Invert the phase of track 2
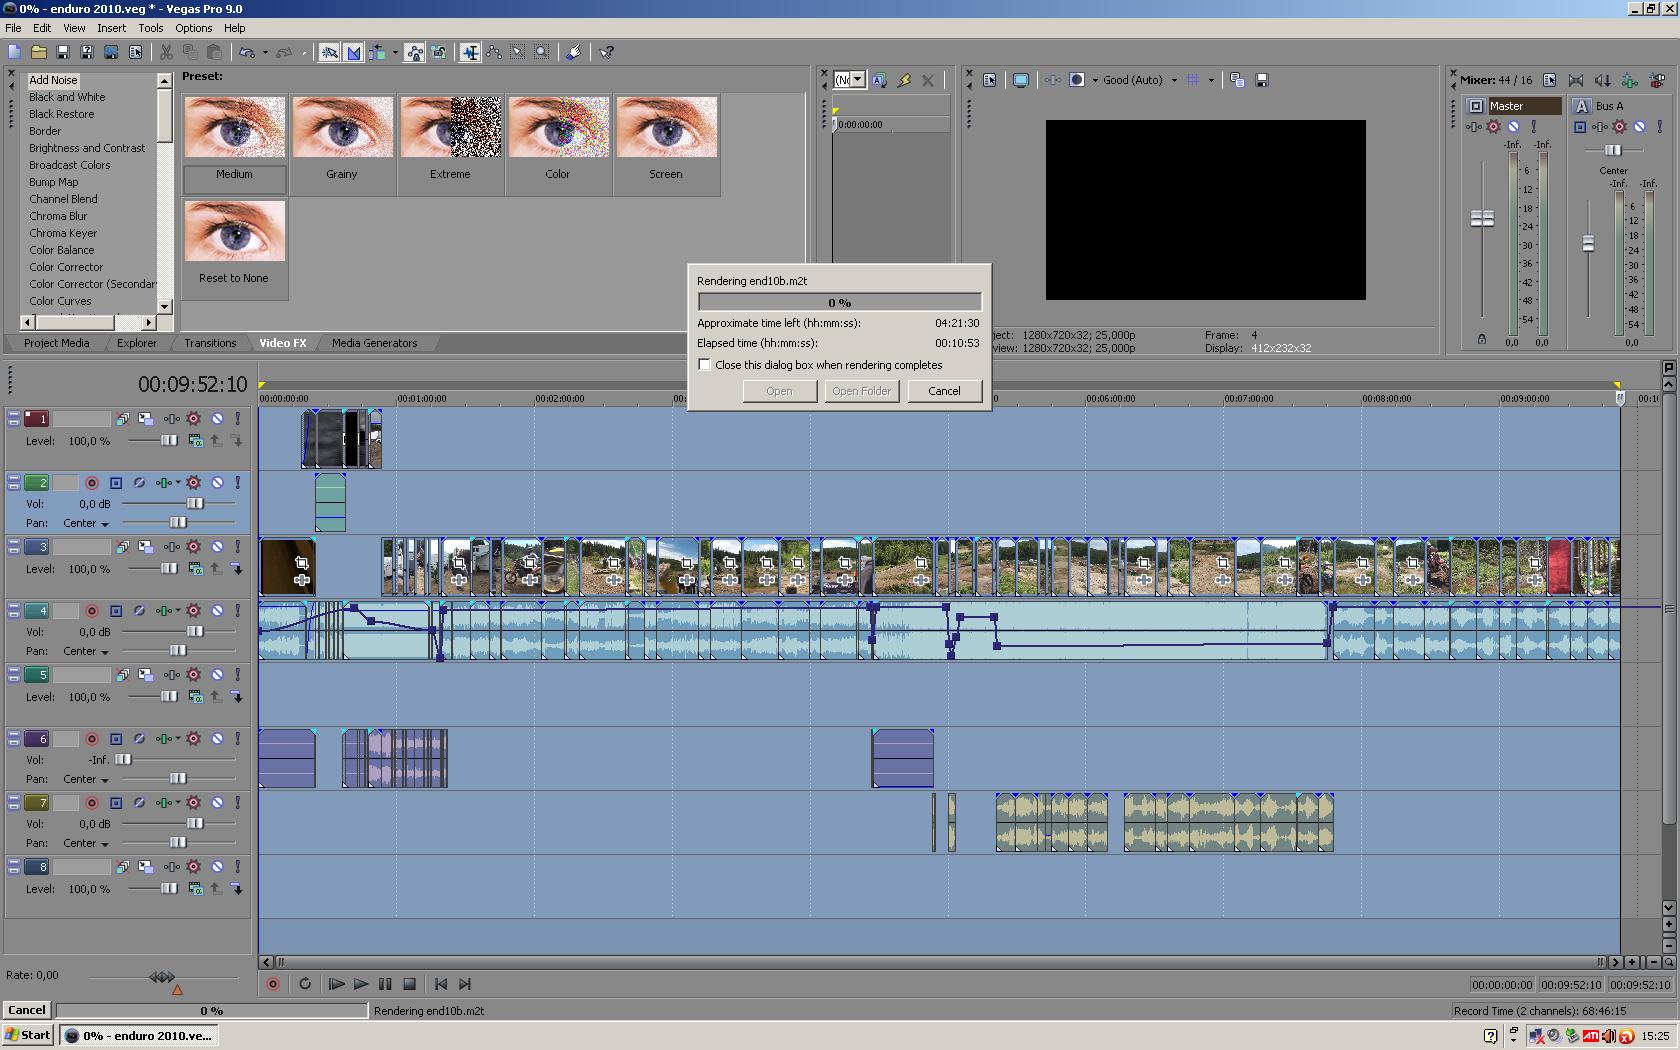 pos(140,483)
